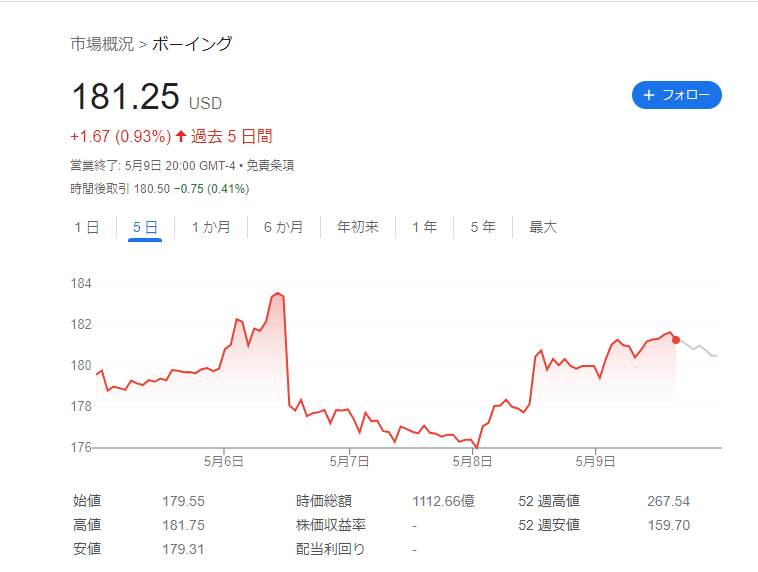
Task: Click the 52 週高値 value 267.54
Action: 669,501
